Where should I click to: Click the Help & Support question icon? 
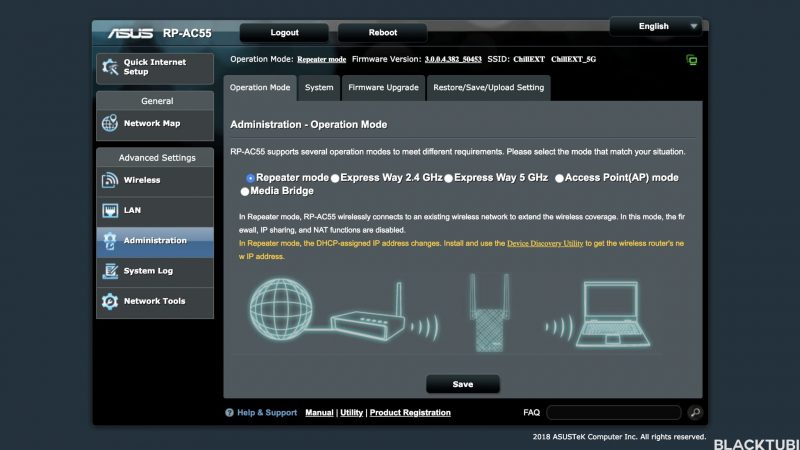pyautogui.click(x=229, y=413)
